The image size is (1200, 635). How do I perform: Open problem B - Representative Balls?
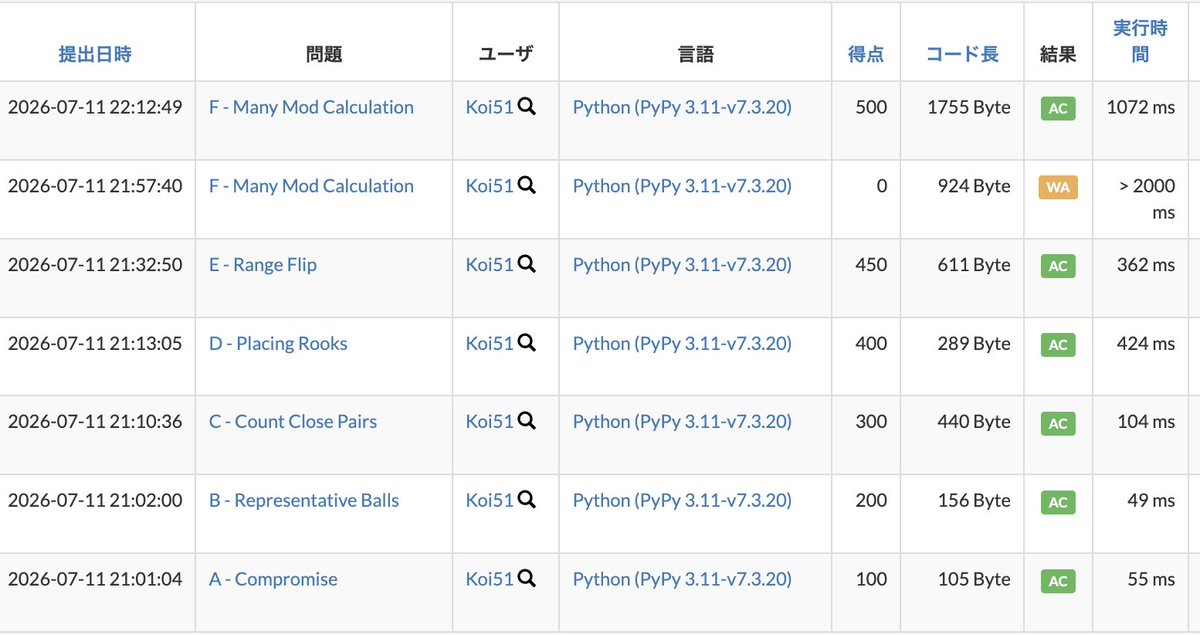(x=304, y=500)
